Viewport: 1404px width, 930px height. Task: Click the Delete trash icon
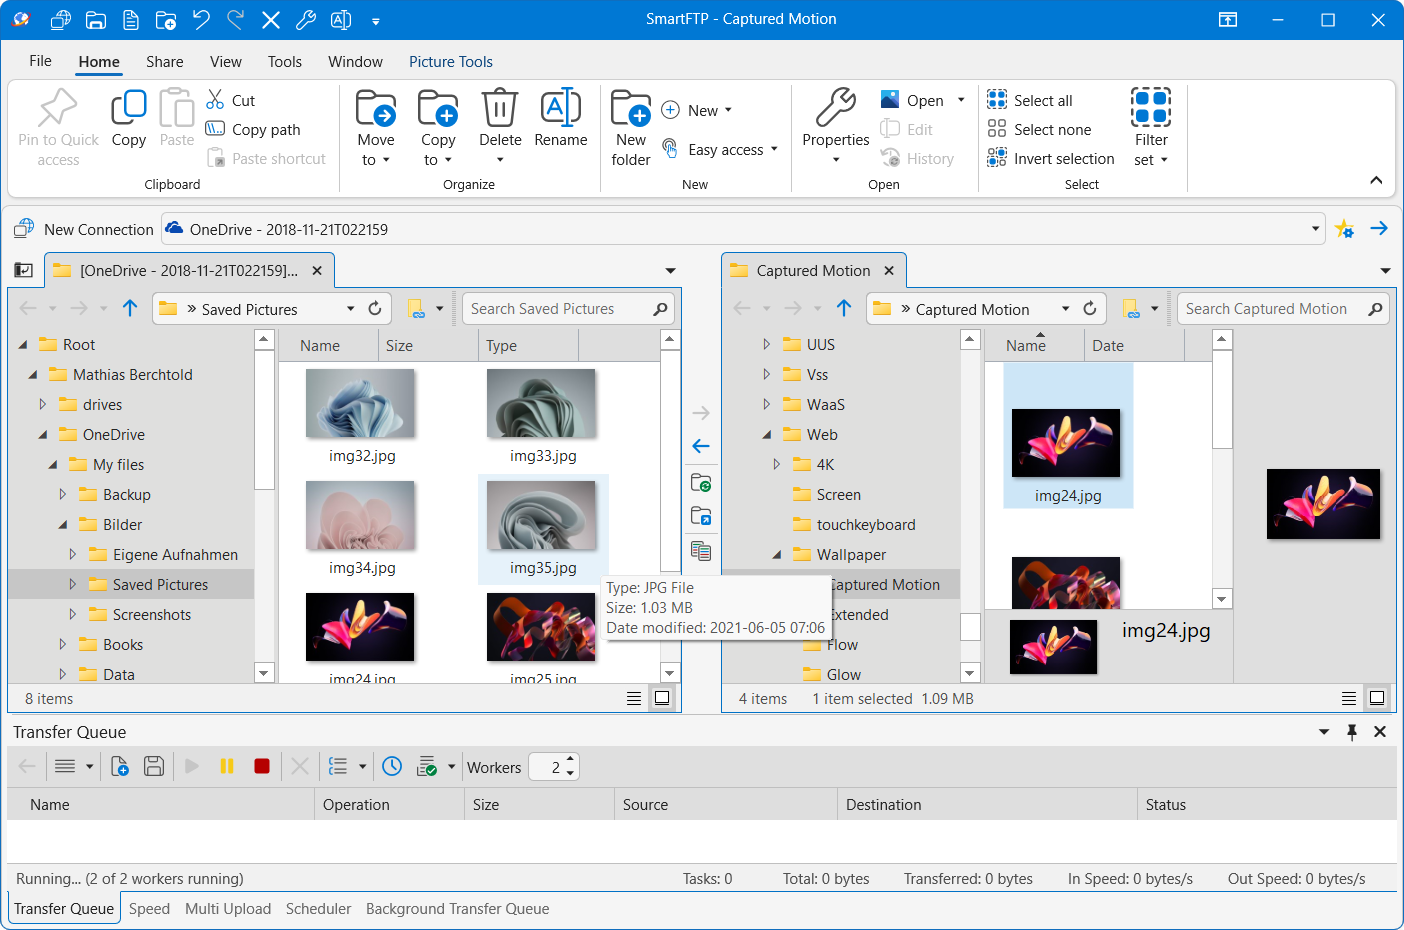coord(500,108)
